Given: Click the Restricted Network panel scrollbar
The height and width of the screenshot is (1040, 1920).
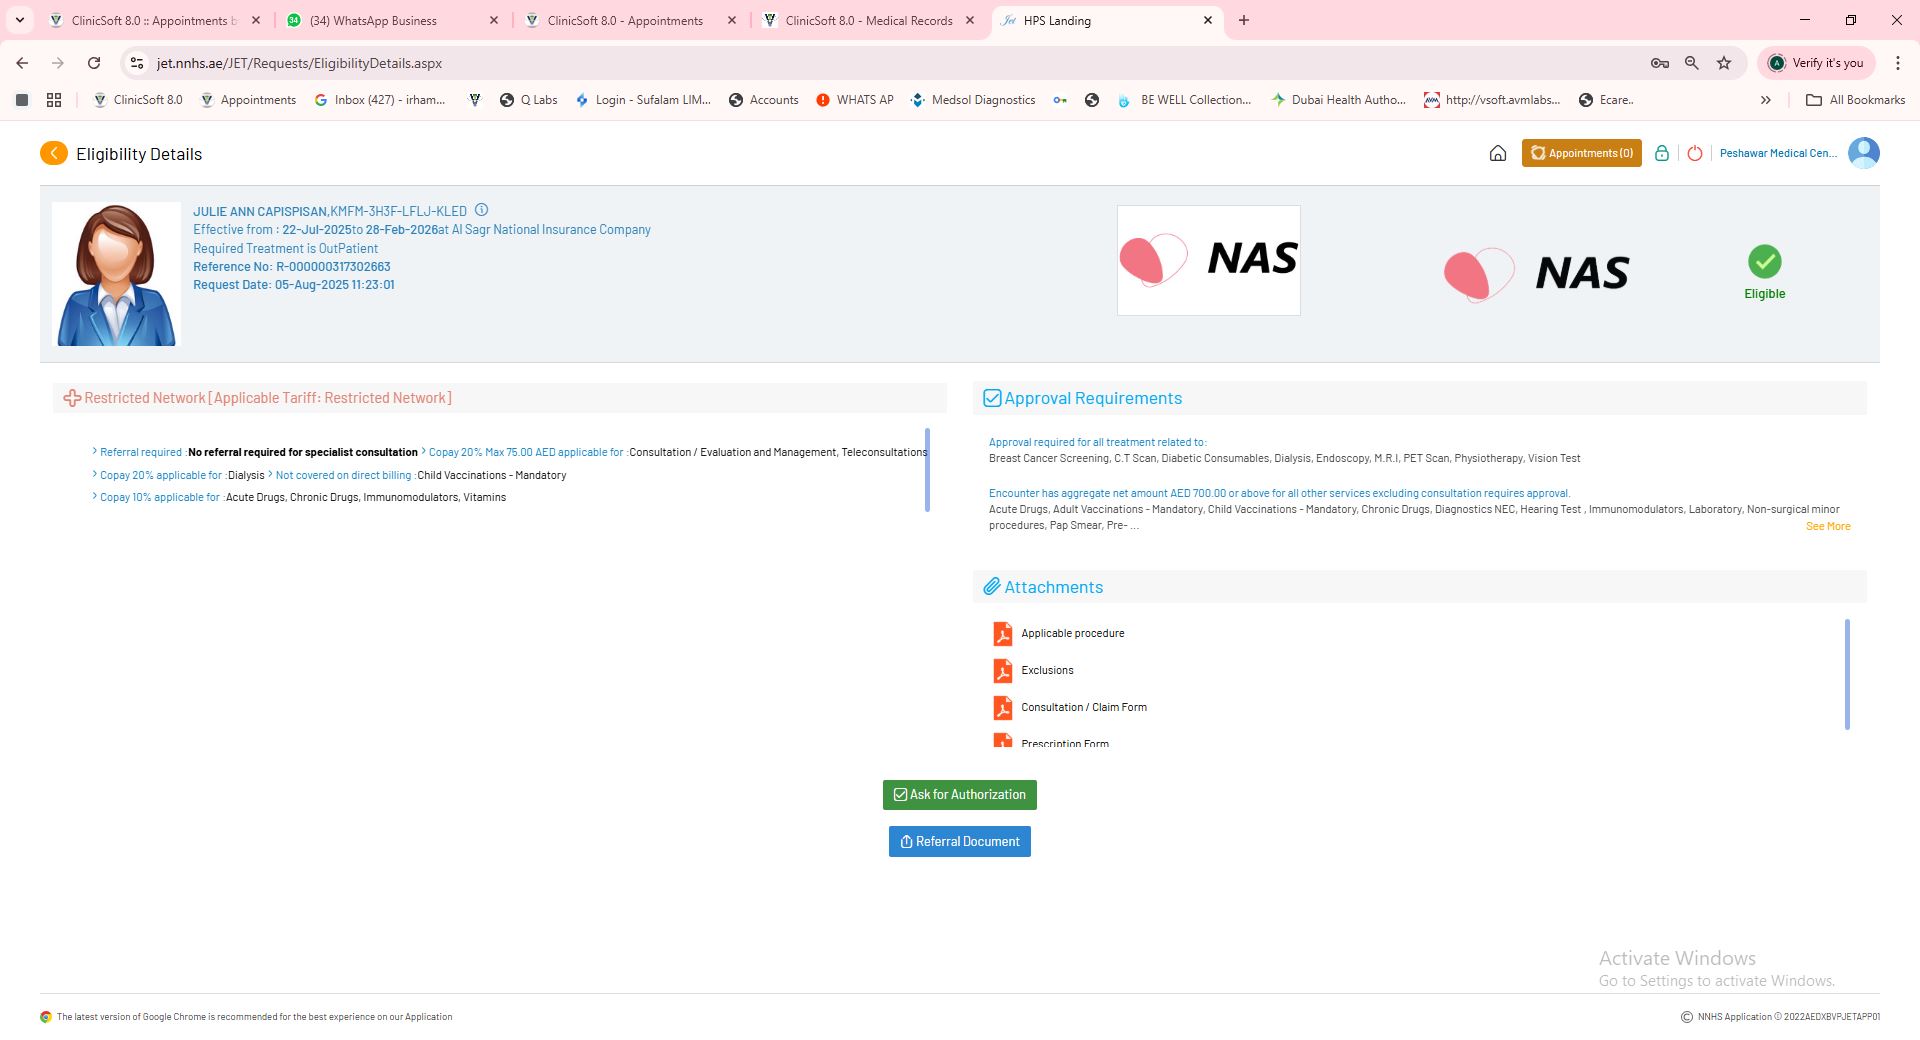Looking at the screenshot, I should click(x=928, y=470).
